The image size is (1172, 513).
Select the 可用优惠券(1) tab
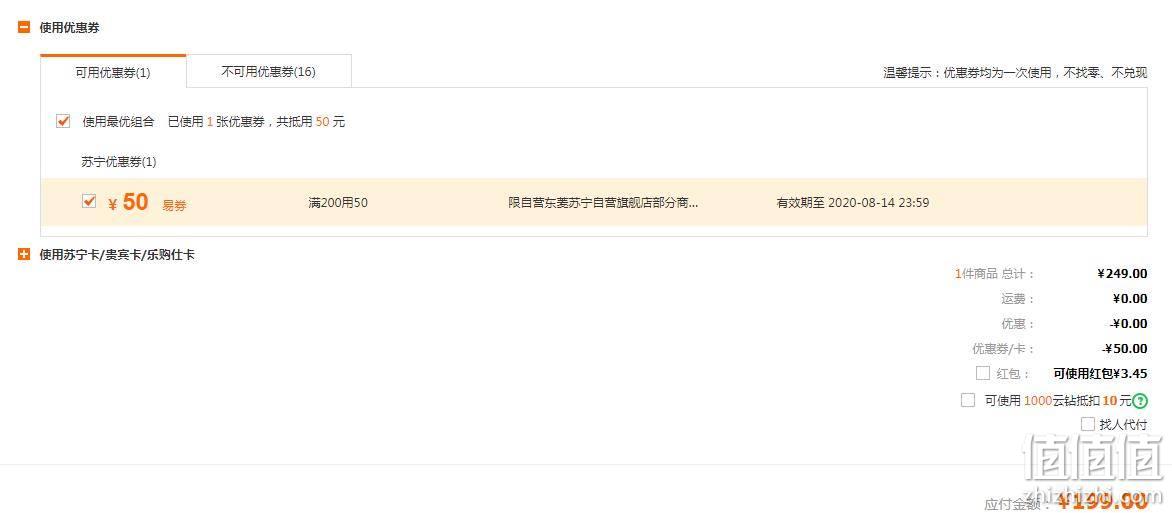[x=113, y=72]
